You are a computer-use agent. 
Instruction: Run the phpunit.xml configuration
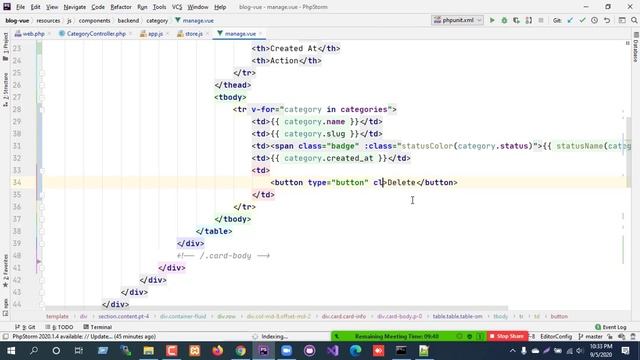coord(492,20)
